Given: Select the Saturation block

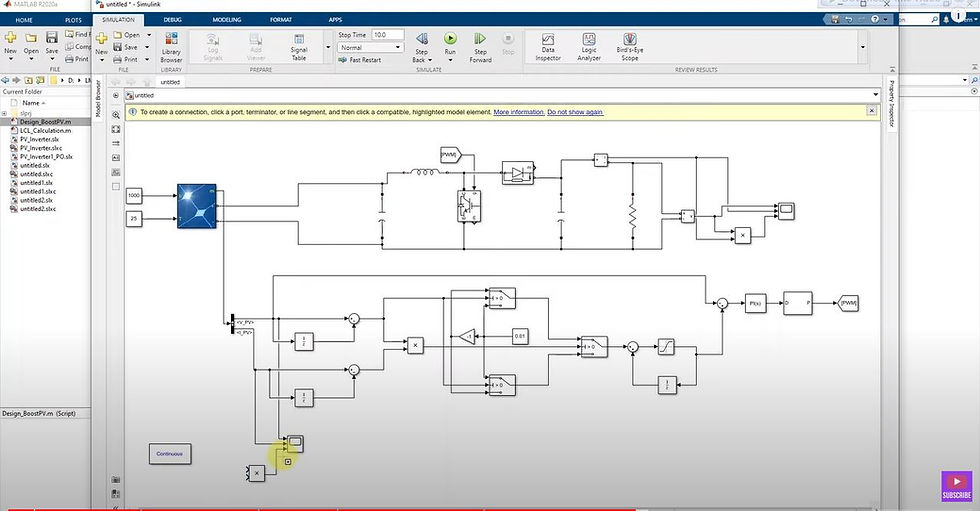Looking at the screenshot, I should 666,346.
